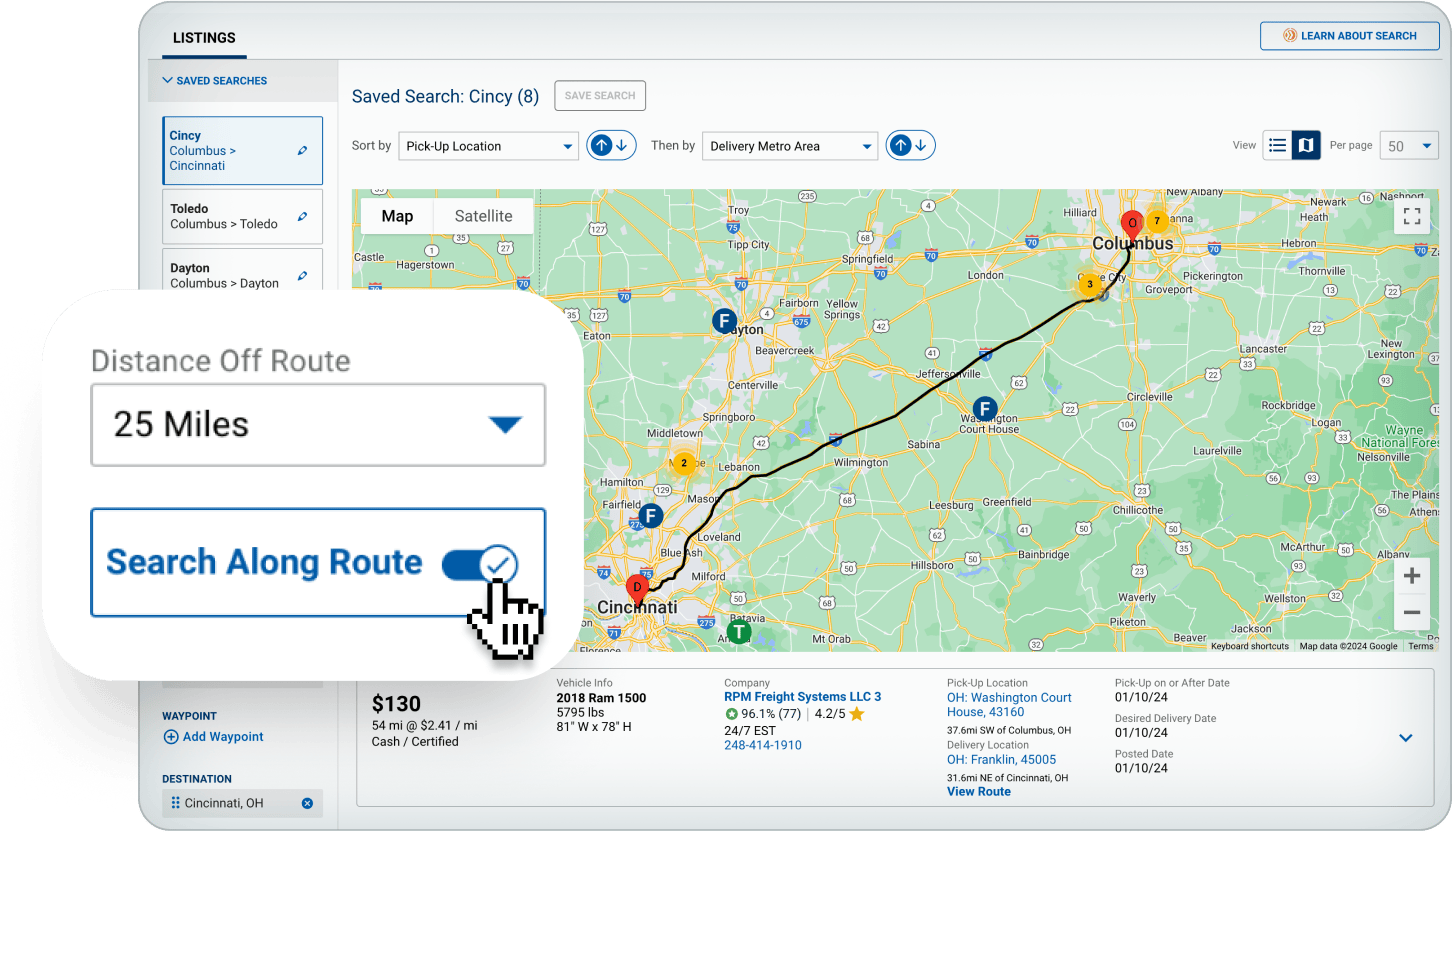Toggle Pick-Up Location sort direction
Viewport: 1452px width, 967px height.
tap(611, 146)
